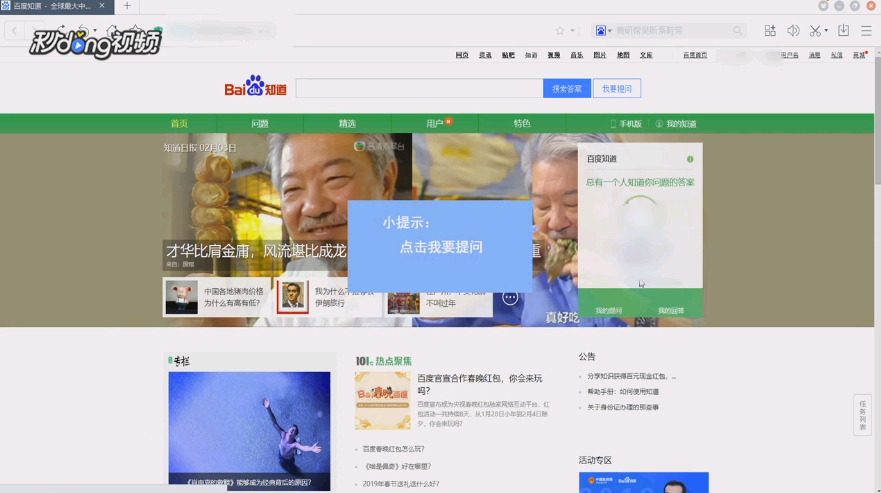Viewport: 881px width, 493px height.
Task: Open a new tab with plus button
Action: tap(127, 6)
